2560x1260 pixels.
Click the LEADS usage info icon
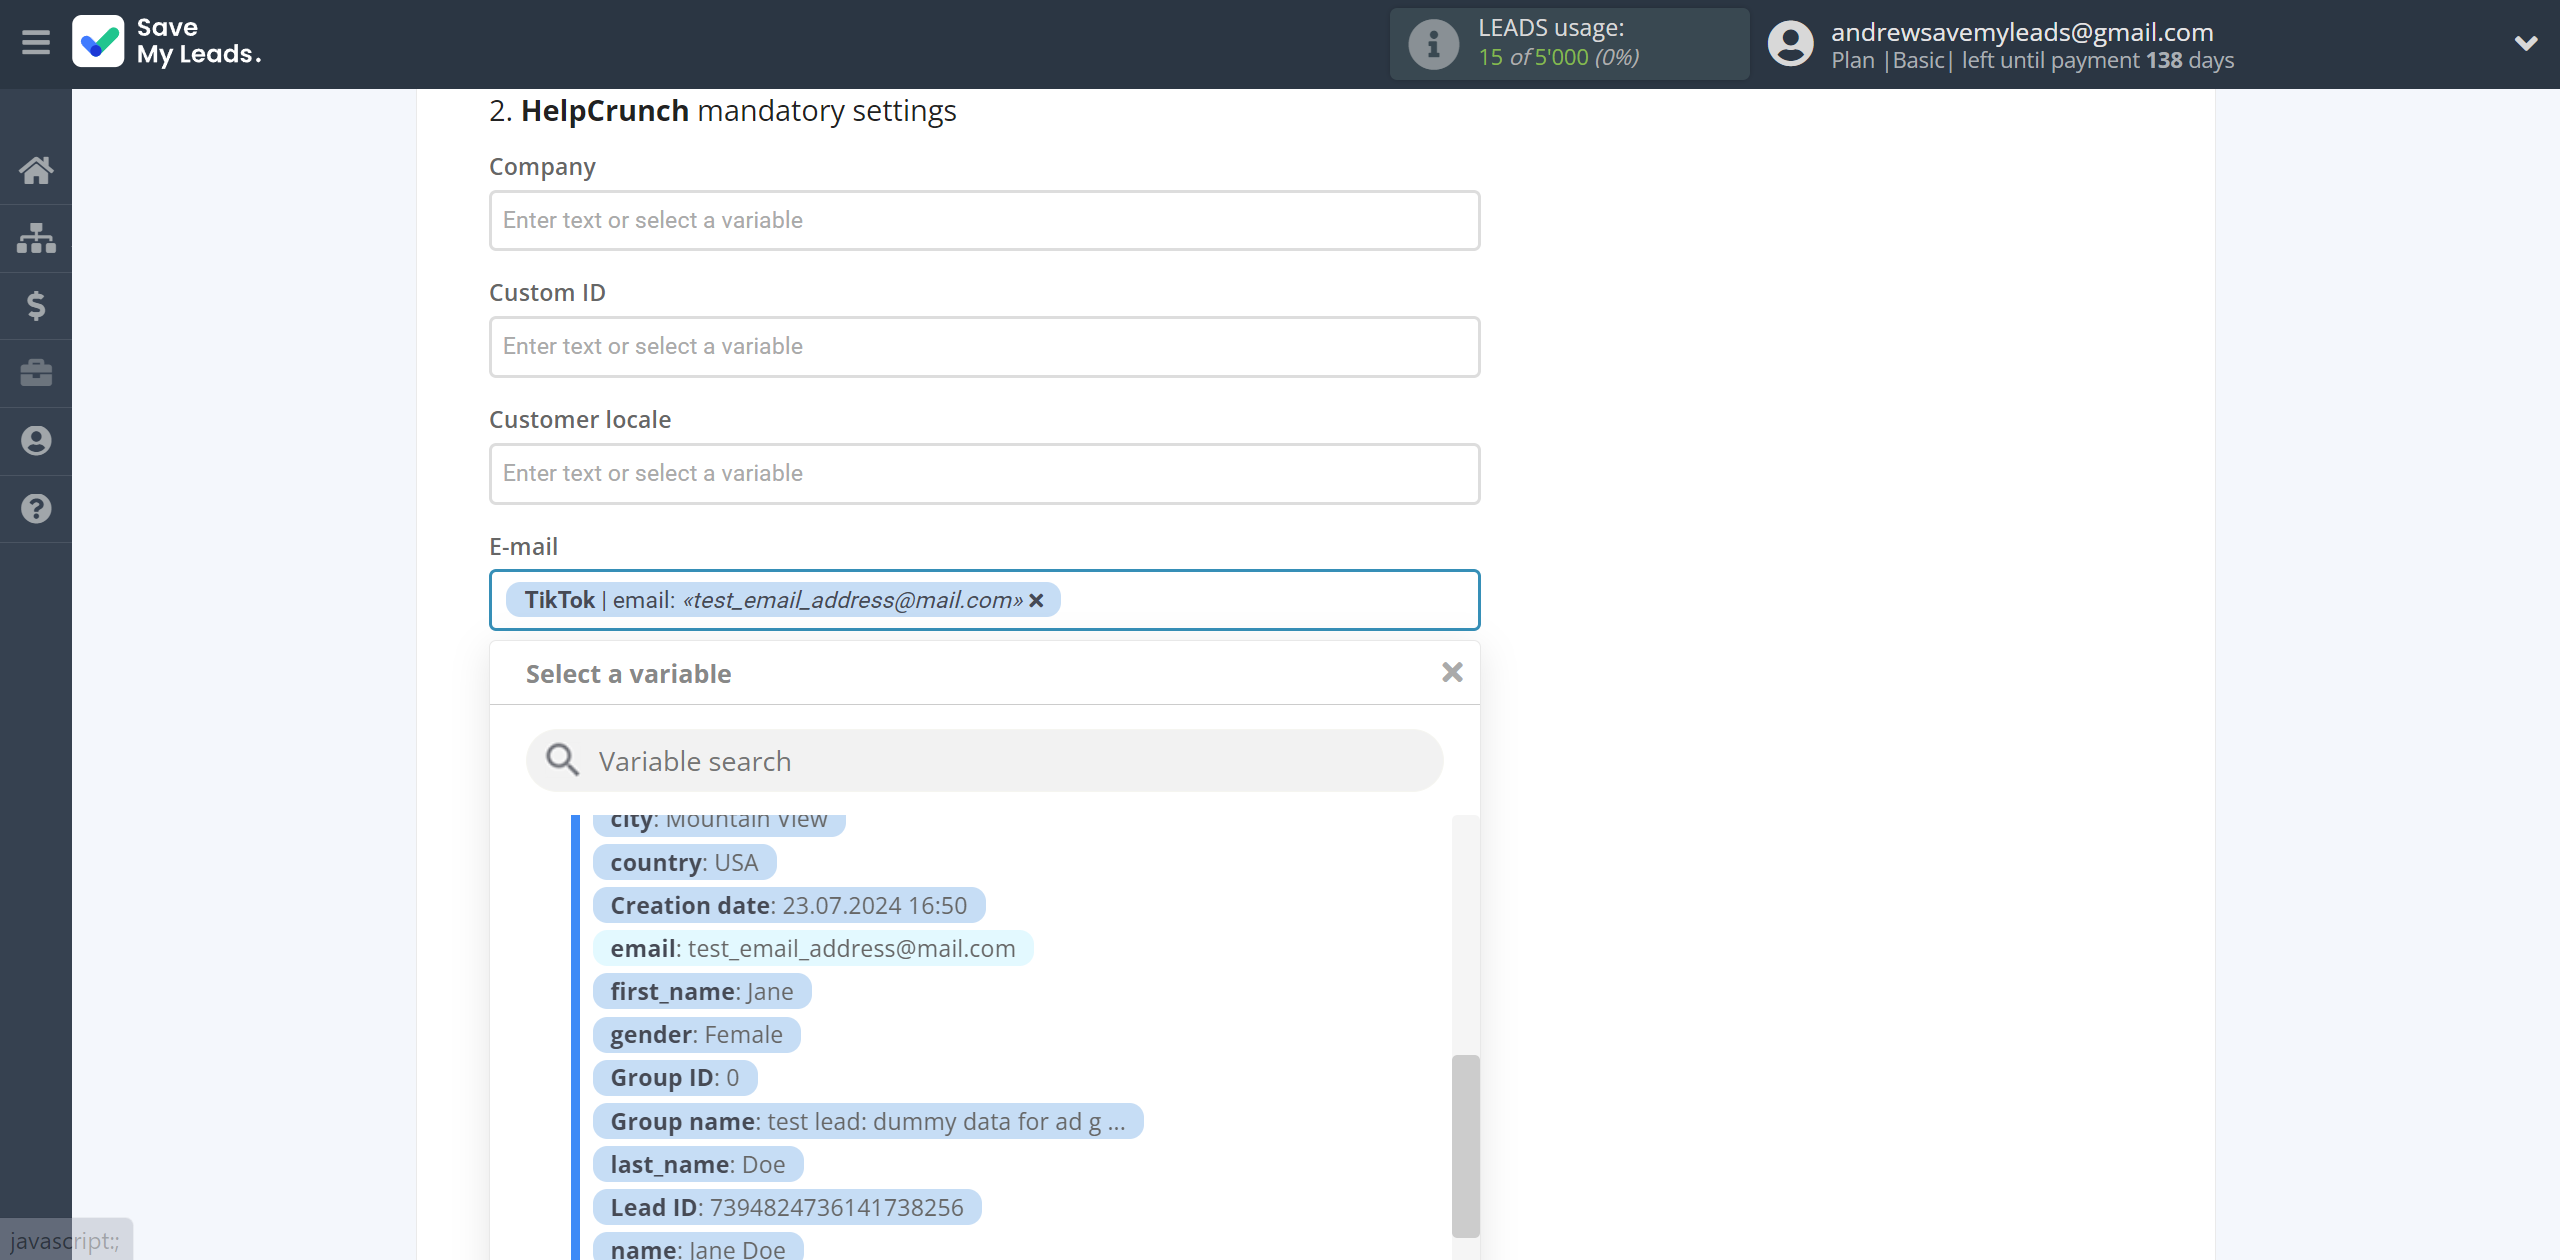[x=1433, y=44]
